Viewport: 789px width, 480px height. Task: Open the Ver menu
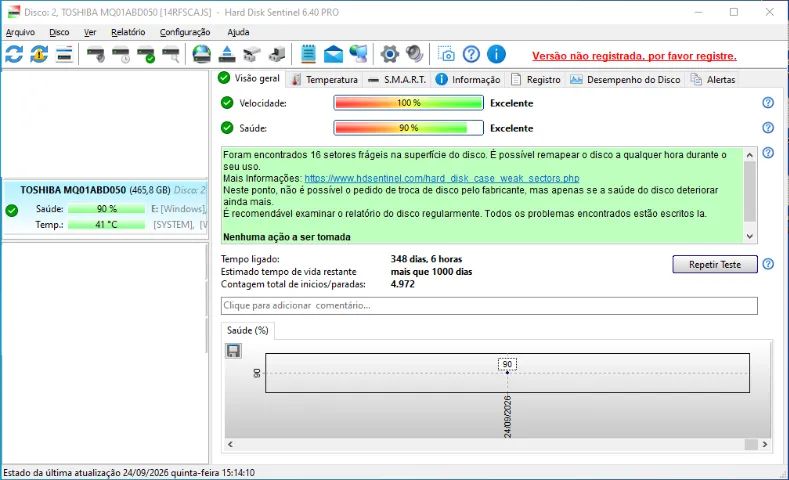coord(90,32)
